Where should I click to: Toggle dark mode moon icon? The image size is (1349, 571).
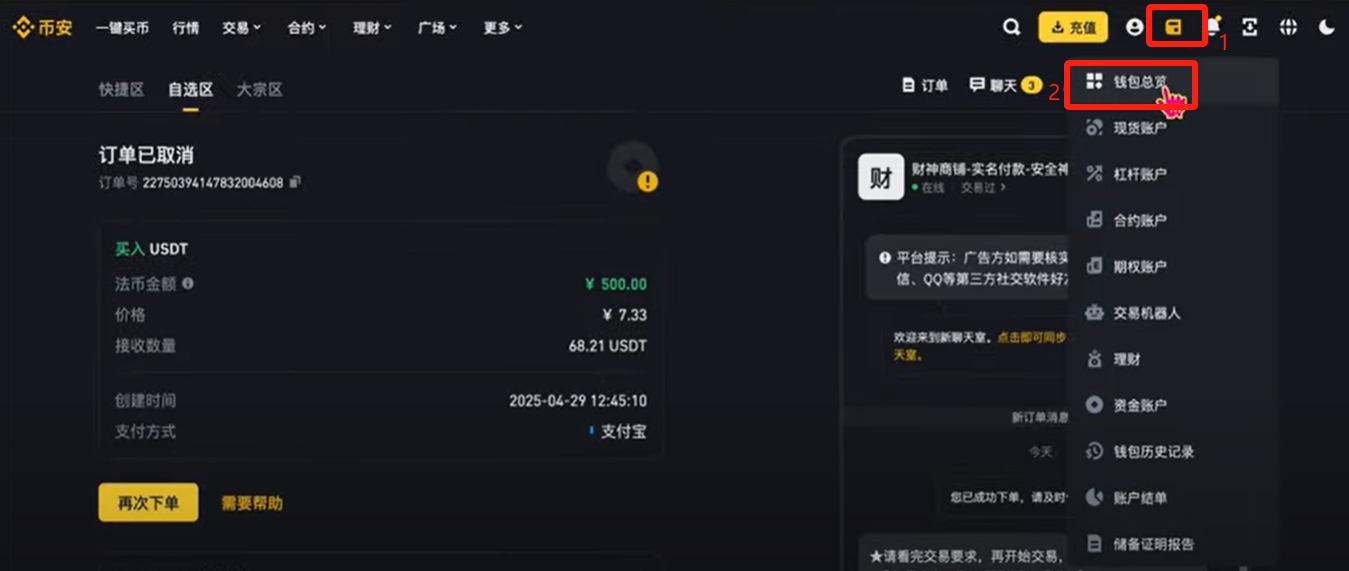click(1327, 28)
